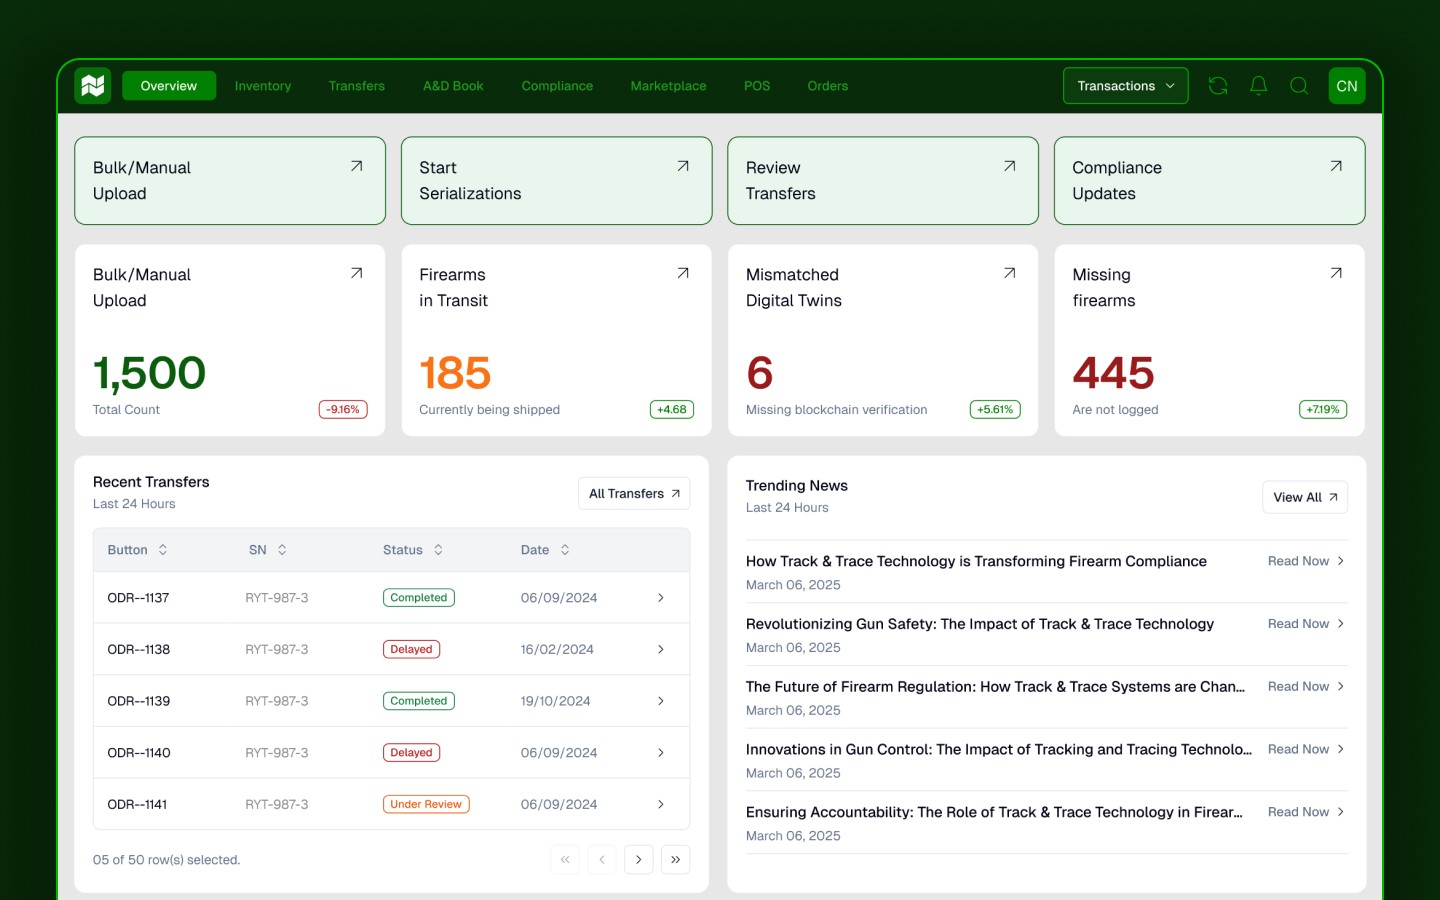Click the Recent Transfers heading
This screenshot has height=900, width=1440.
click(151, 482)
